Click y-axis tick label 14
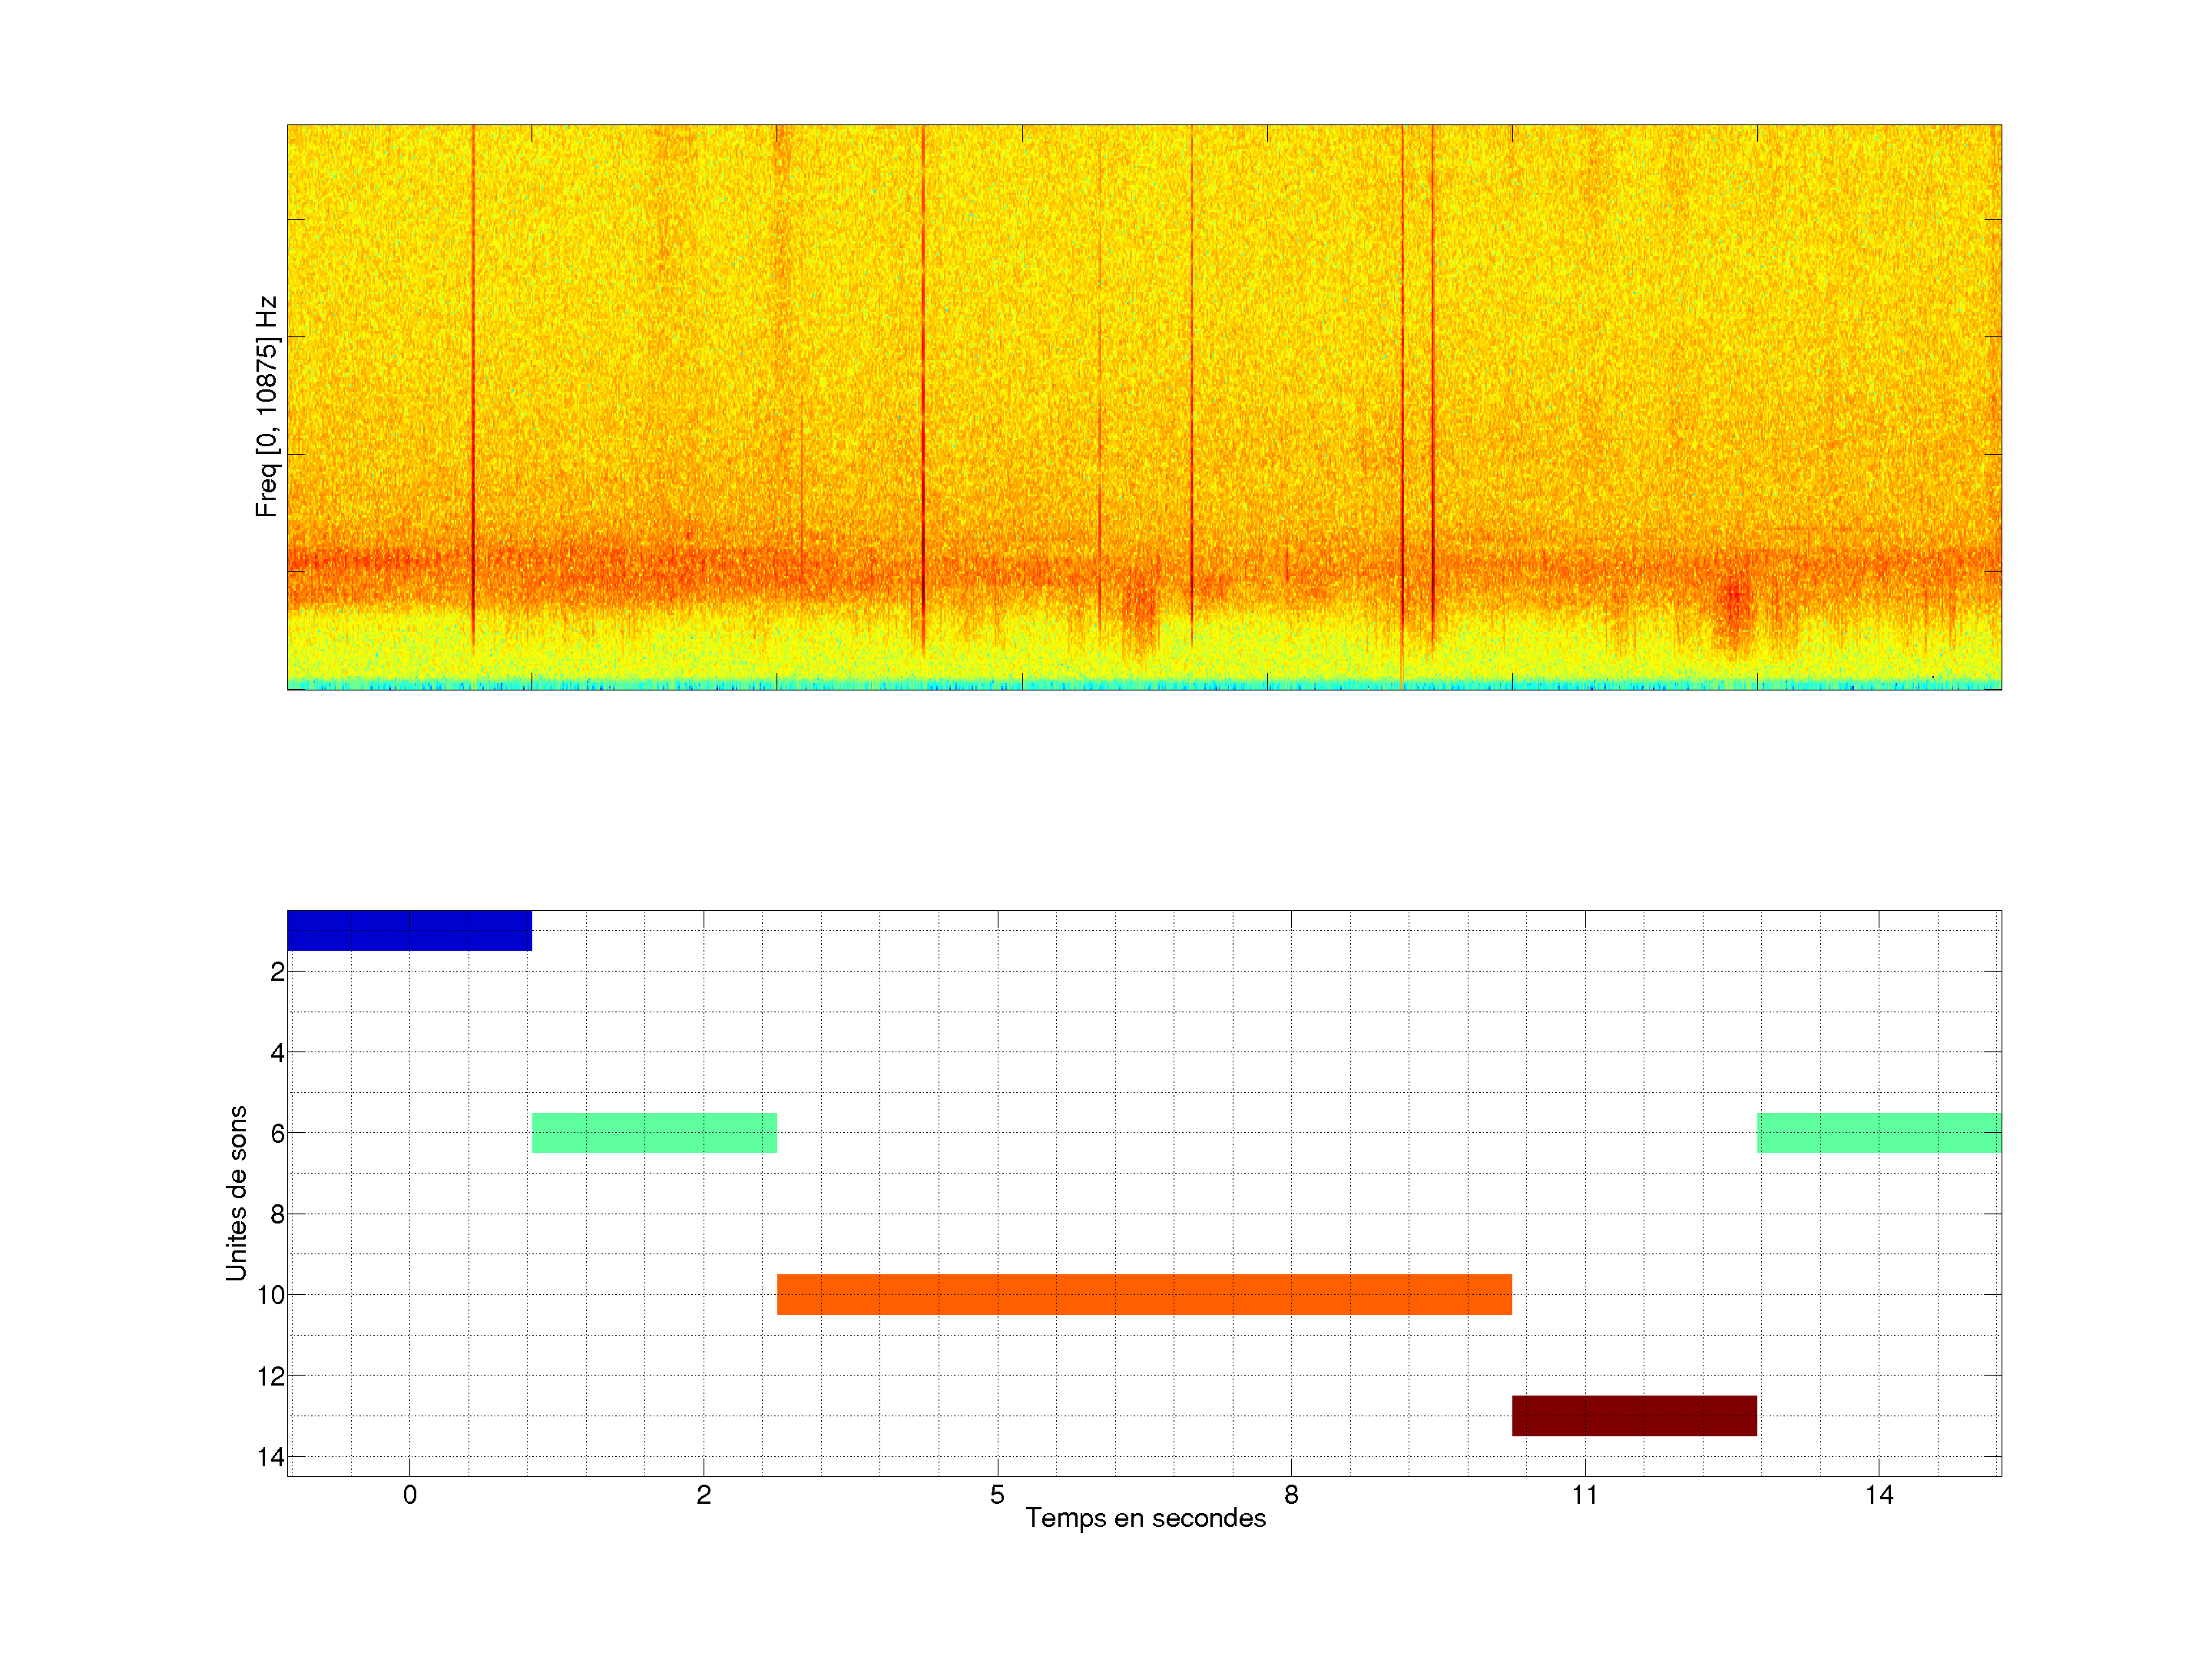Image resolution: width=2212 pixels, height=1659 pixels. [x=270, y=1457]
